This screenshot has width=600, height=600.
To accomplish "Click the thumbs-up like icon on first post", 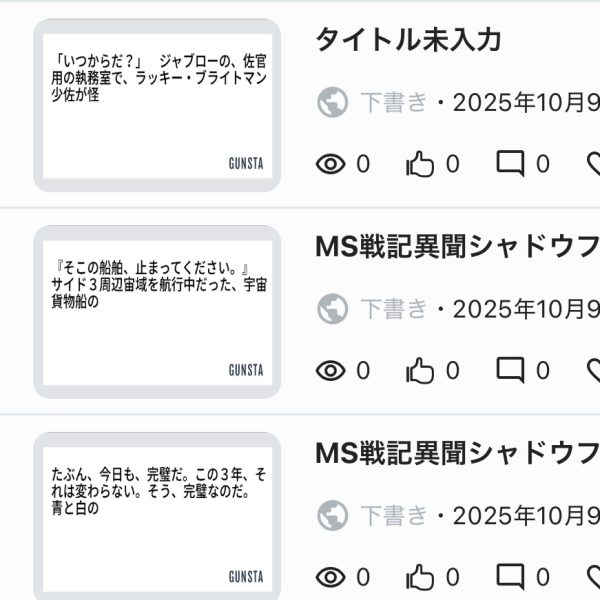I will tap(420, 163).
